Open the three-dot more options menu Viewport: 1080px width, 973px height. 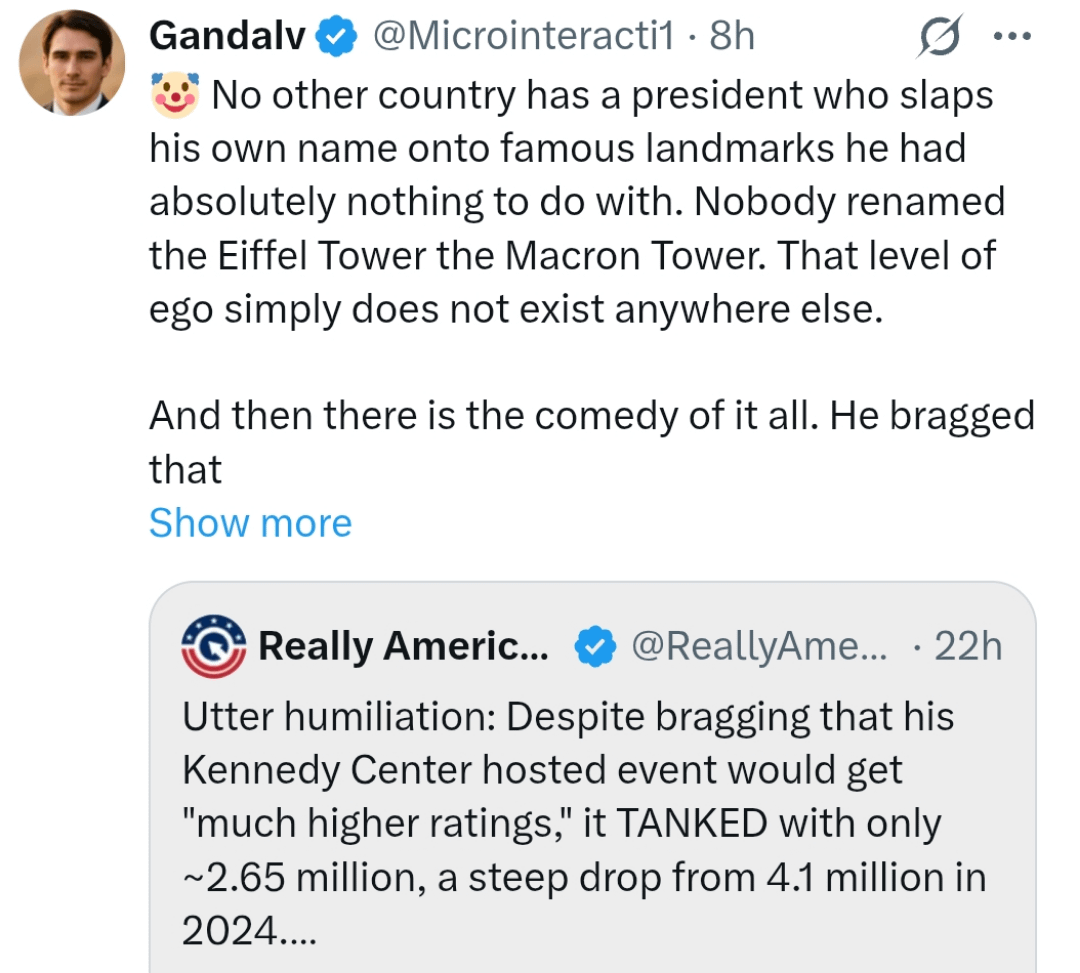[x=1011, y=37]
